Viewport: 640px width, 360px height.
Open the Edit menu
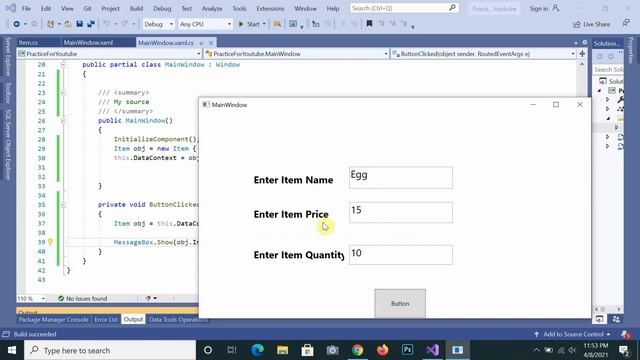click(x=46, y=8)
